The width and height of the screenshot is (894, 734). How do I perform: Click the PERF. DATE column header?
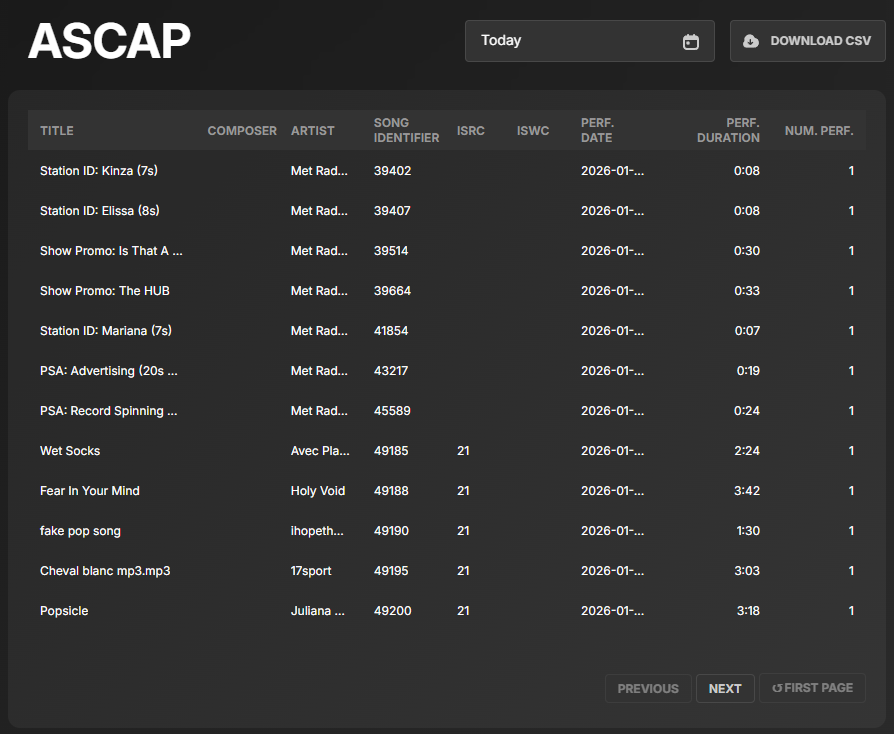(x=597, y=130)
